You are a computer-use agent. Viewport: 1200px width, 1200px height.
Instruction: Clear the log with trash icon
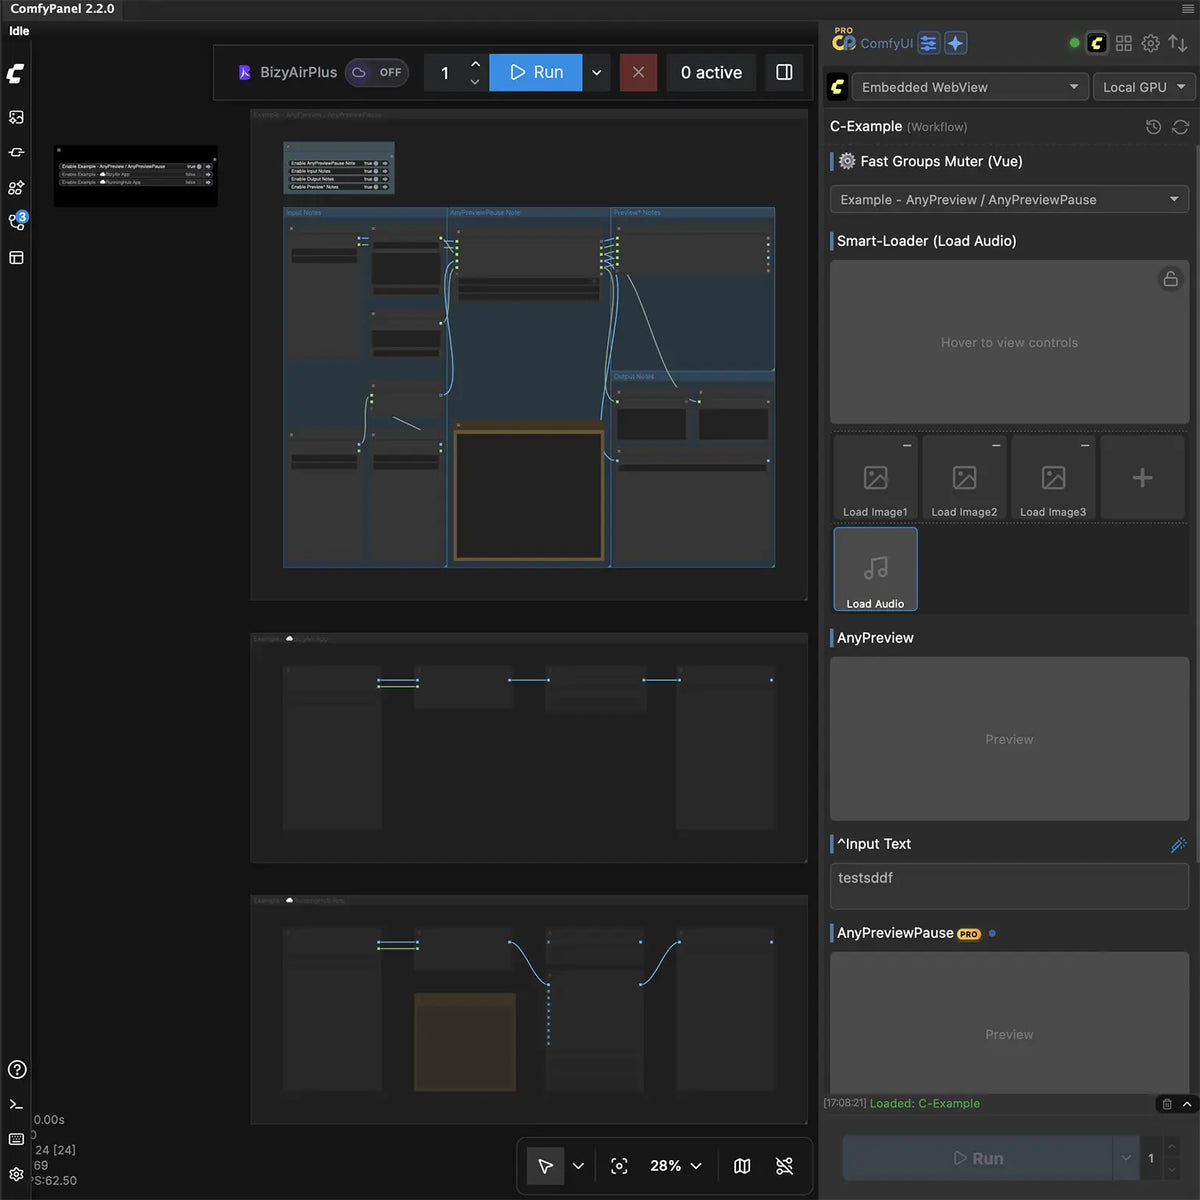pyautogui.click(x=1167, y=1104)
